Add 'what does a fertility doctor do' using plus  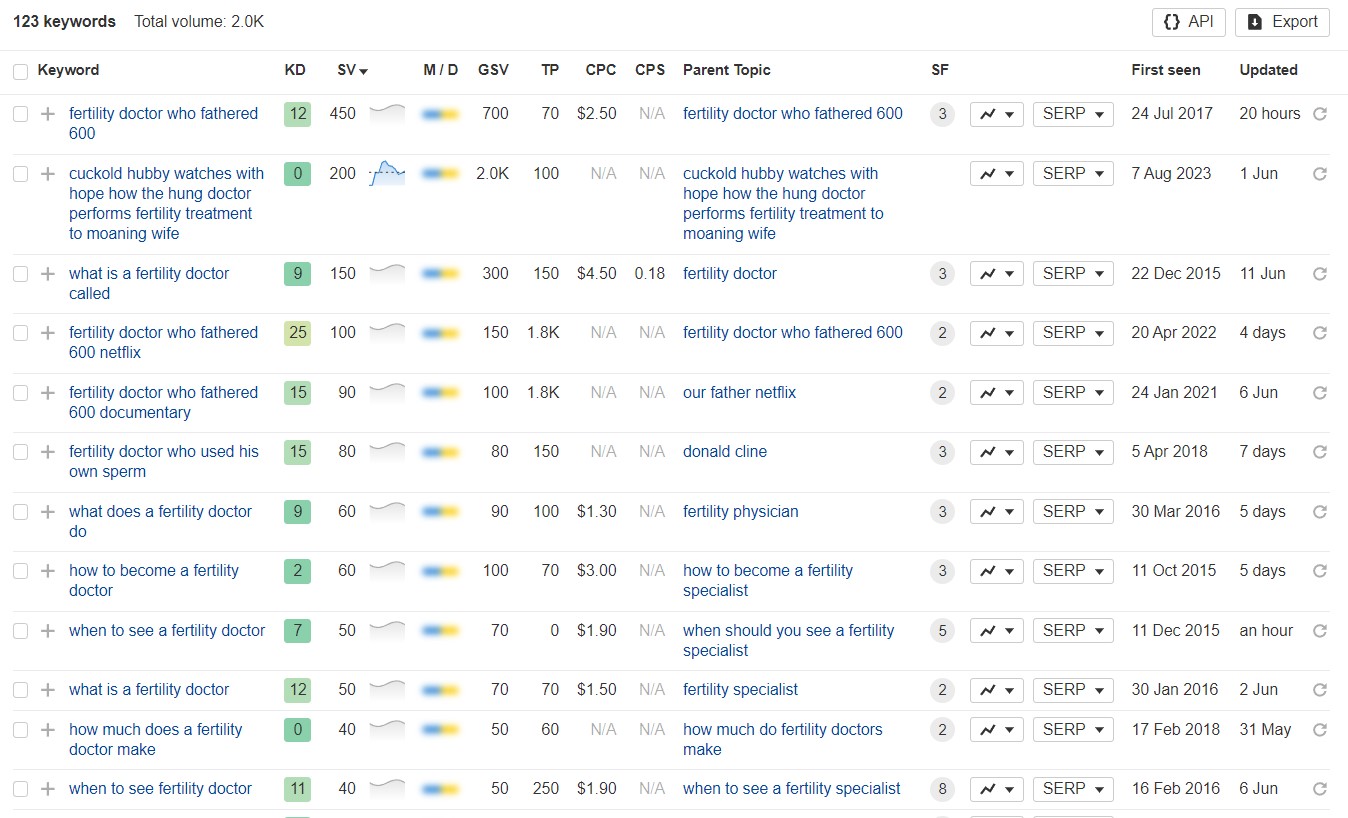pyautogui.click(x=47, y=512)
